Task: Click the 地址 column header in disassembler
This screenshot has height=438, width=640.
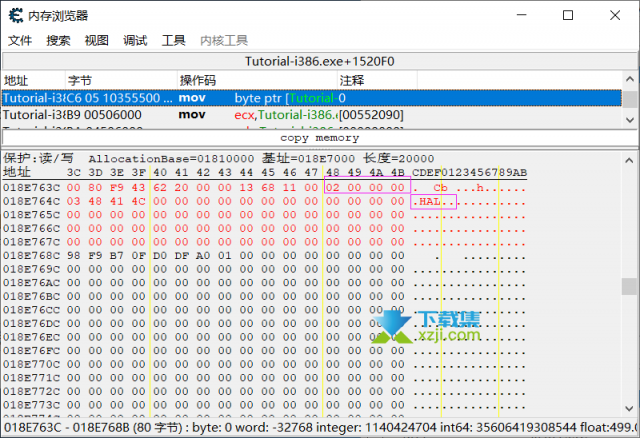Action: [x=33, y=80]
